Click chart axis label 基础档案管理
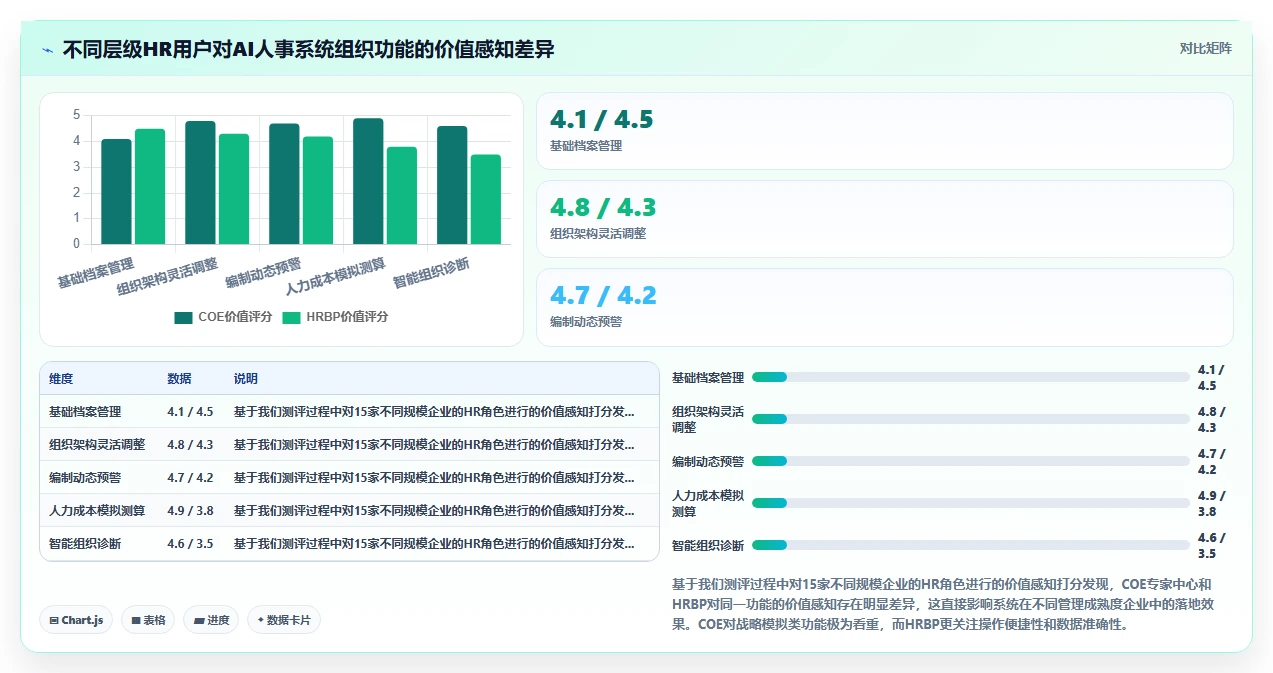The width and height of the screenshot is (1273, 673). pos(96,273)
